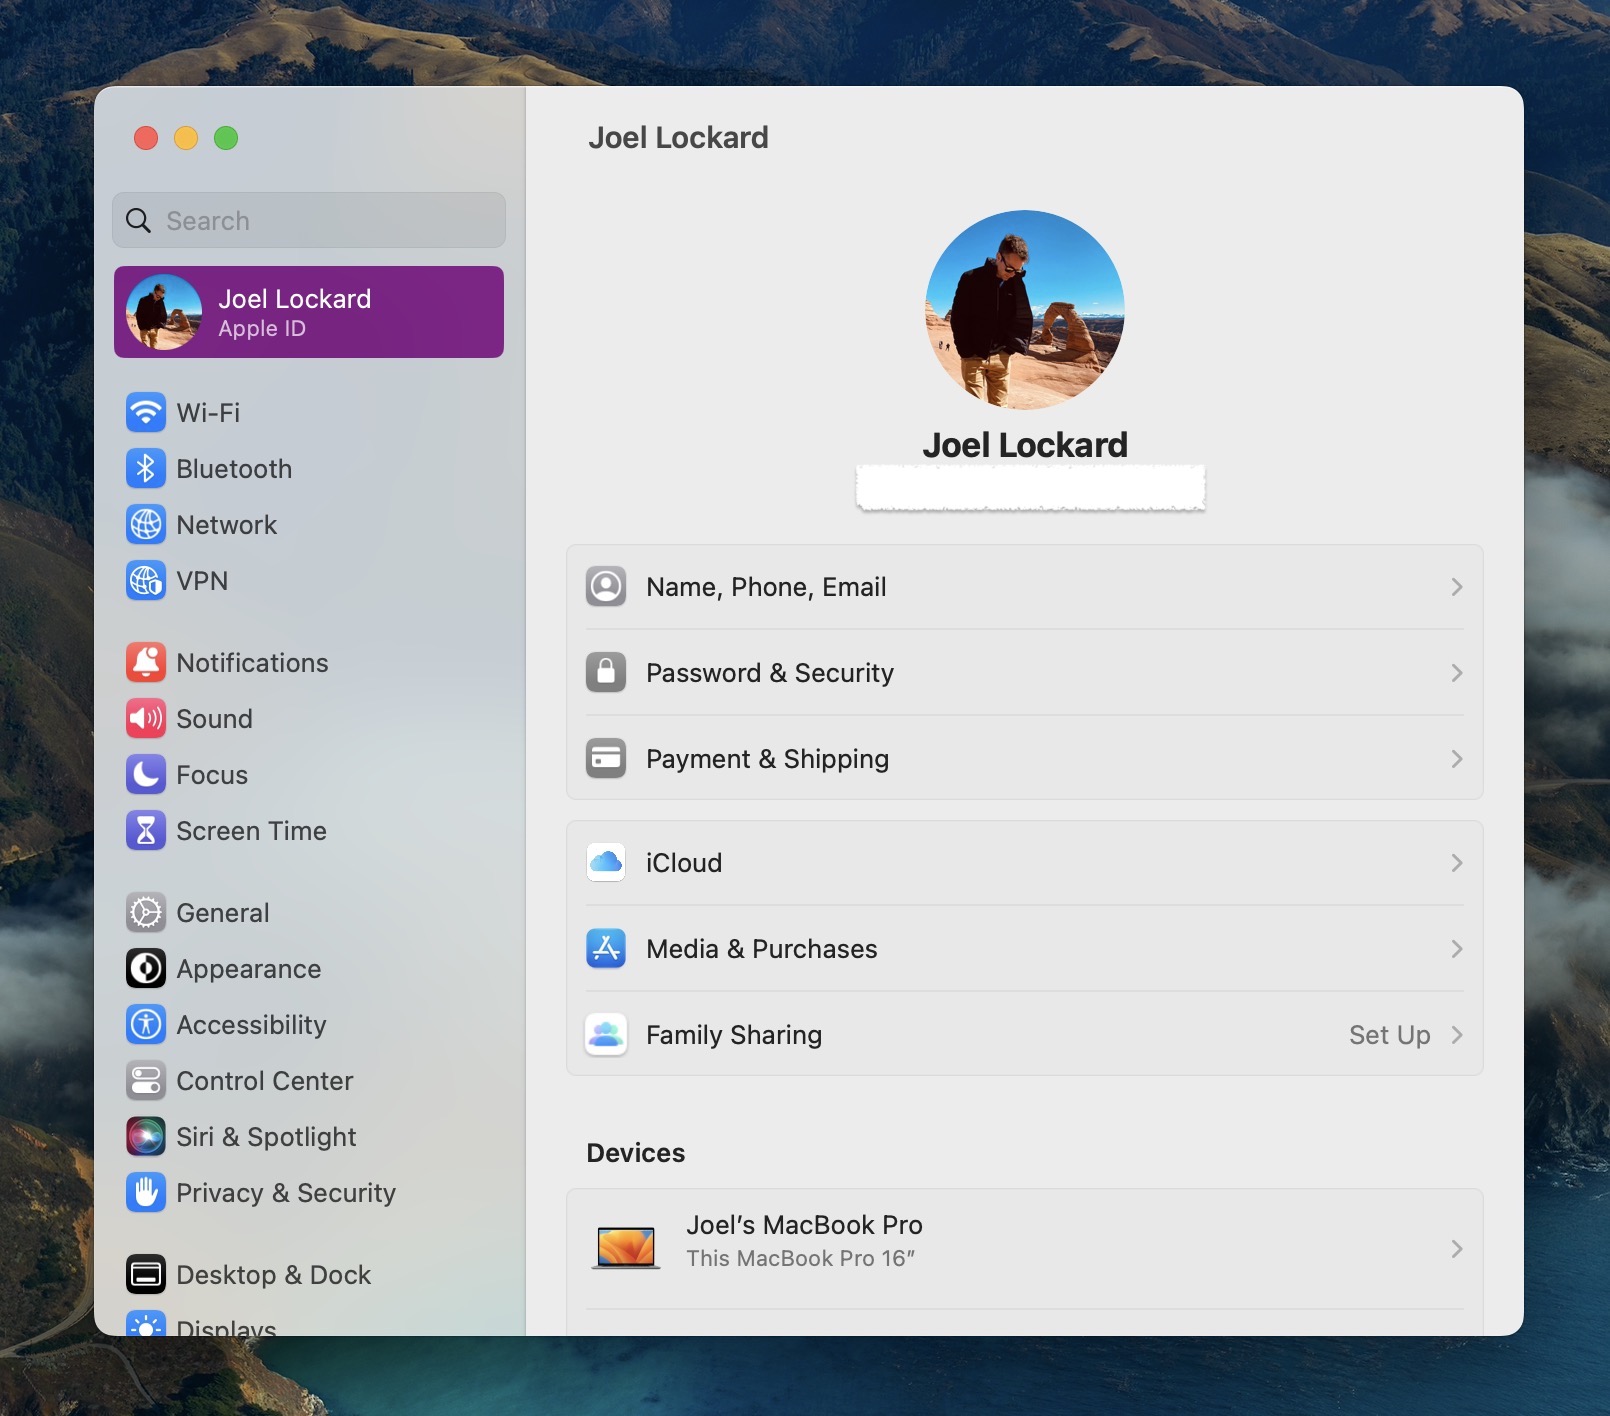Expand Media & Purchases chevron
The width and height of the screenshot is (1610, 1416).
point(1457,949)
